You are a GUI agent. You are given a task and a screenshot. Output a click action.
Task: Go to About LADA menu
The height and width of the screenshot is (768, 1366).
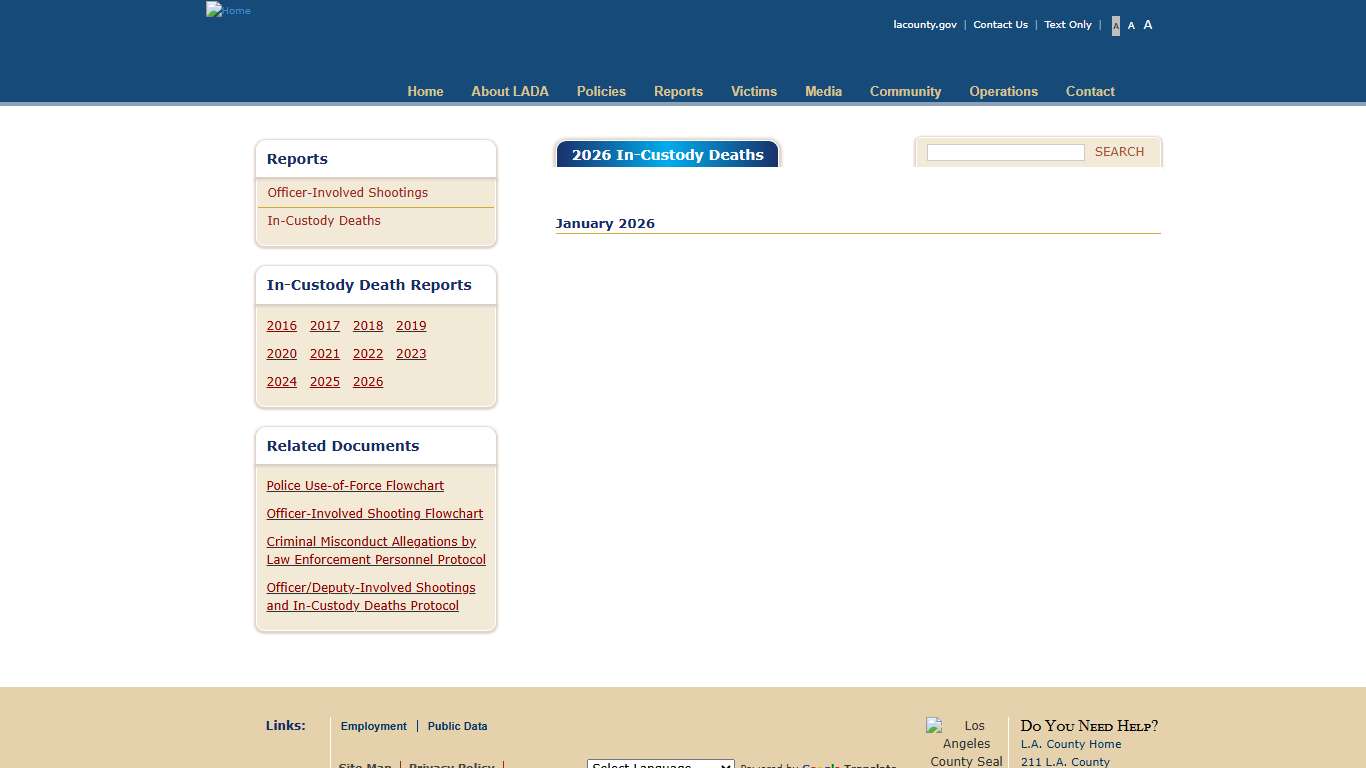point(510,91)
